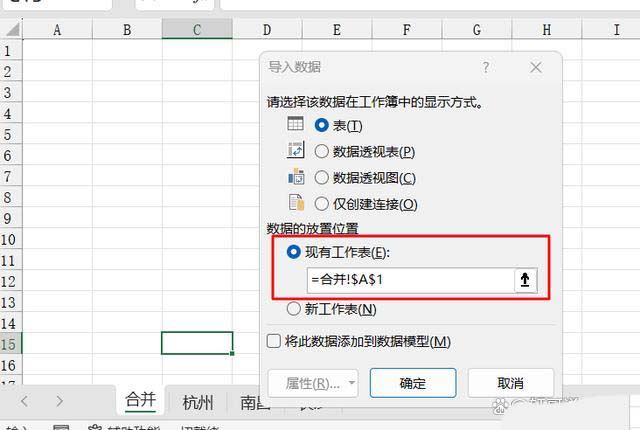Switch to the 南昌 sheet tab
Viewport: 640px width, 430px height.
(x=256, y=403)
